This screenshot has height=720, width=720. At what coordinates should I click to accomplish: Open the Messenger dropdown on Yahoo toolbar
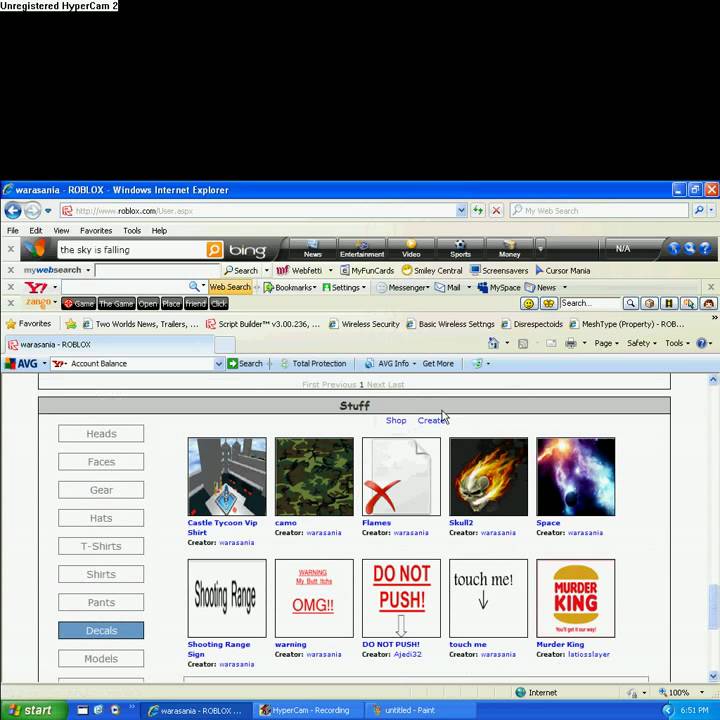(x=403, y=287)
